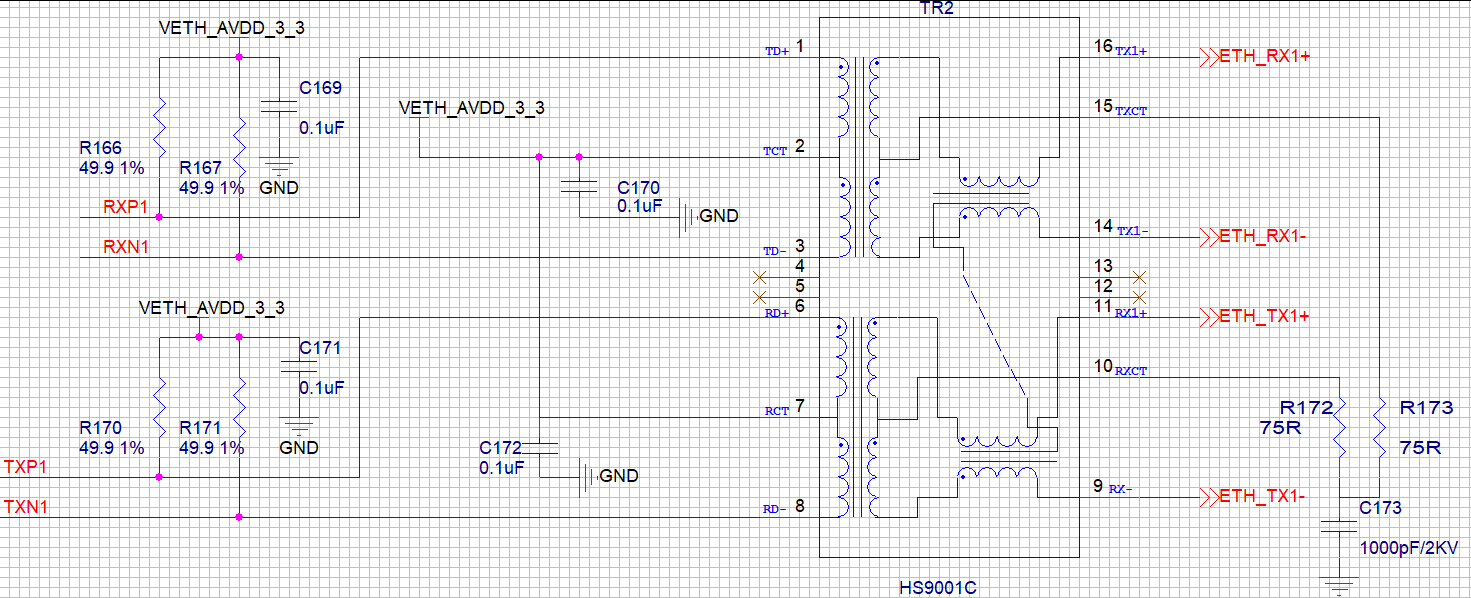Select capacitor C172 symbol
Image resolution: width=1471 pixels, height=598 pixels.
(x=539, y=447)
